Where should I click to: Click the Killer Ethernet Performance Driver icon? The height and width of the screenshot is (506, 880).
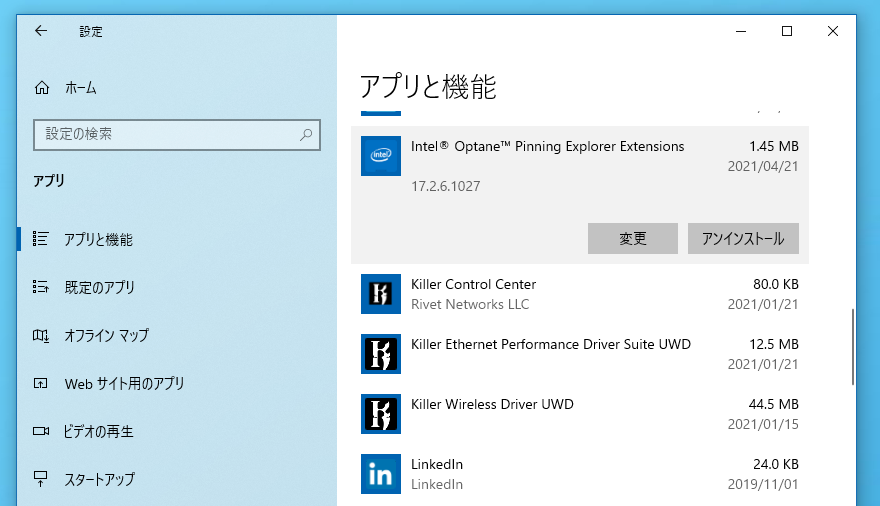[381, 354]
